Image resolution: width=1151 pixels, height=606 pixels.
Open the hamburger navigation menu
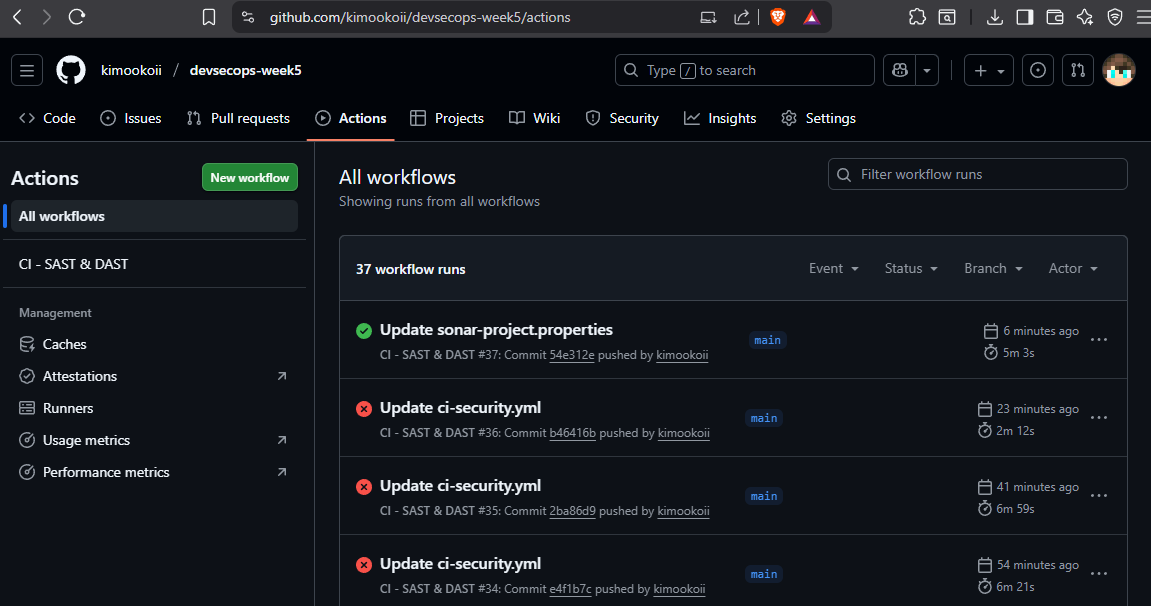point(27,70)
